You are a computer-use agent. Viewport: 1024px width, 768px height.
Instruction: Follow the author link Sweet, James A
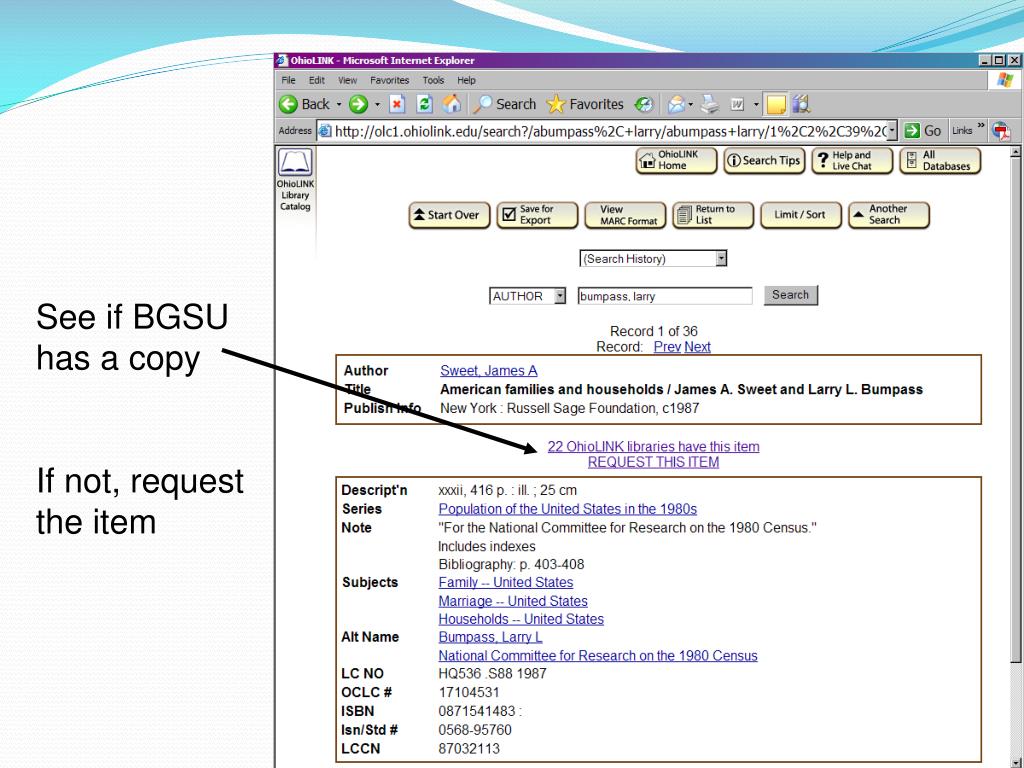click(488, 371)
